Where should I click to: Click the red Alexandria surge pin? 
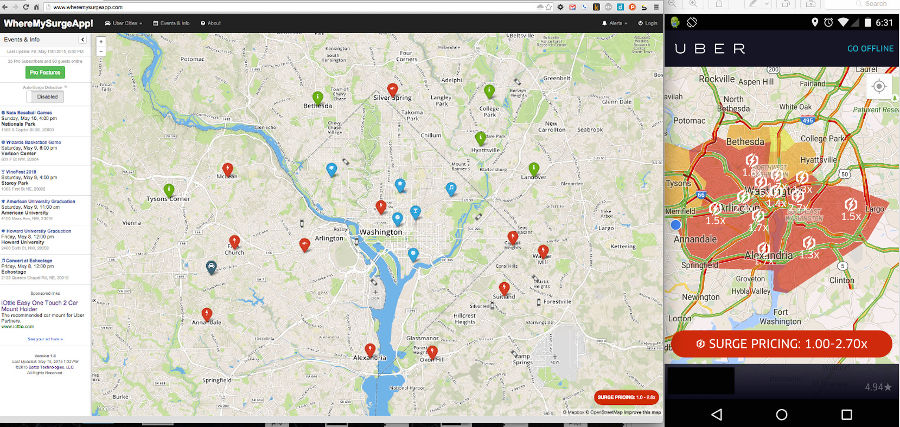click(x=370, y=350)
